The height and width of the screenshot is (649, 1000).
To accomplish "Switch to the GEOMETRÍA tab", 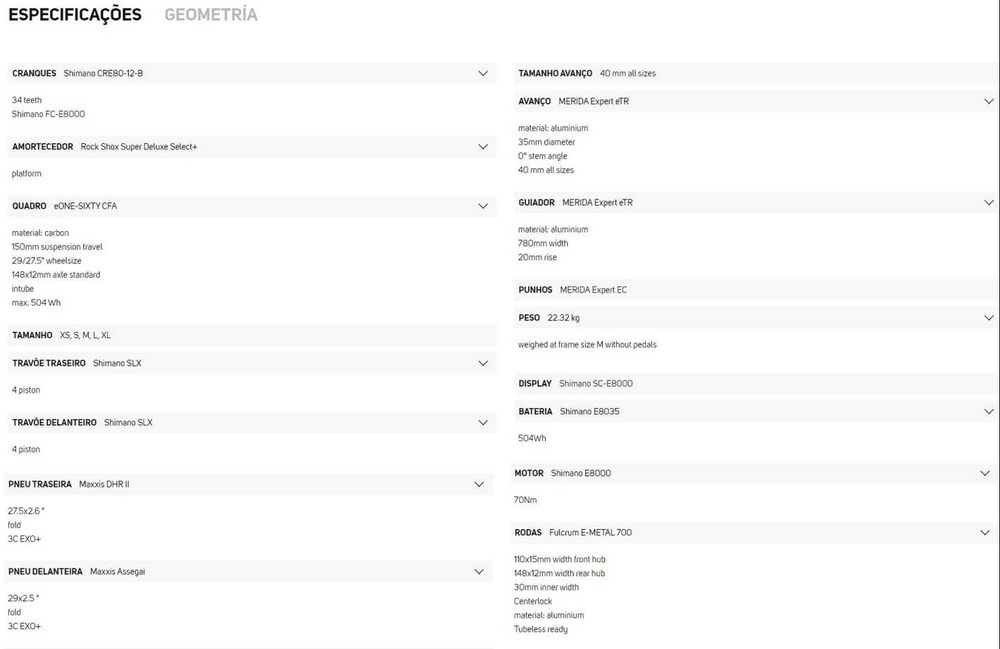I will tap(210, 15).
